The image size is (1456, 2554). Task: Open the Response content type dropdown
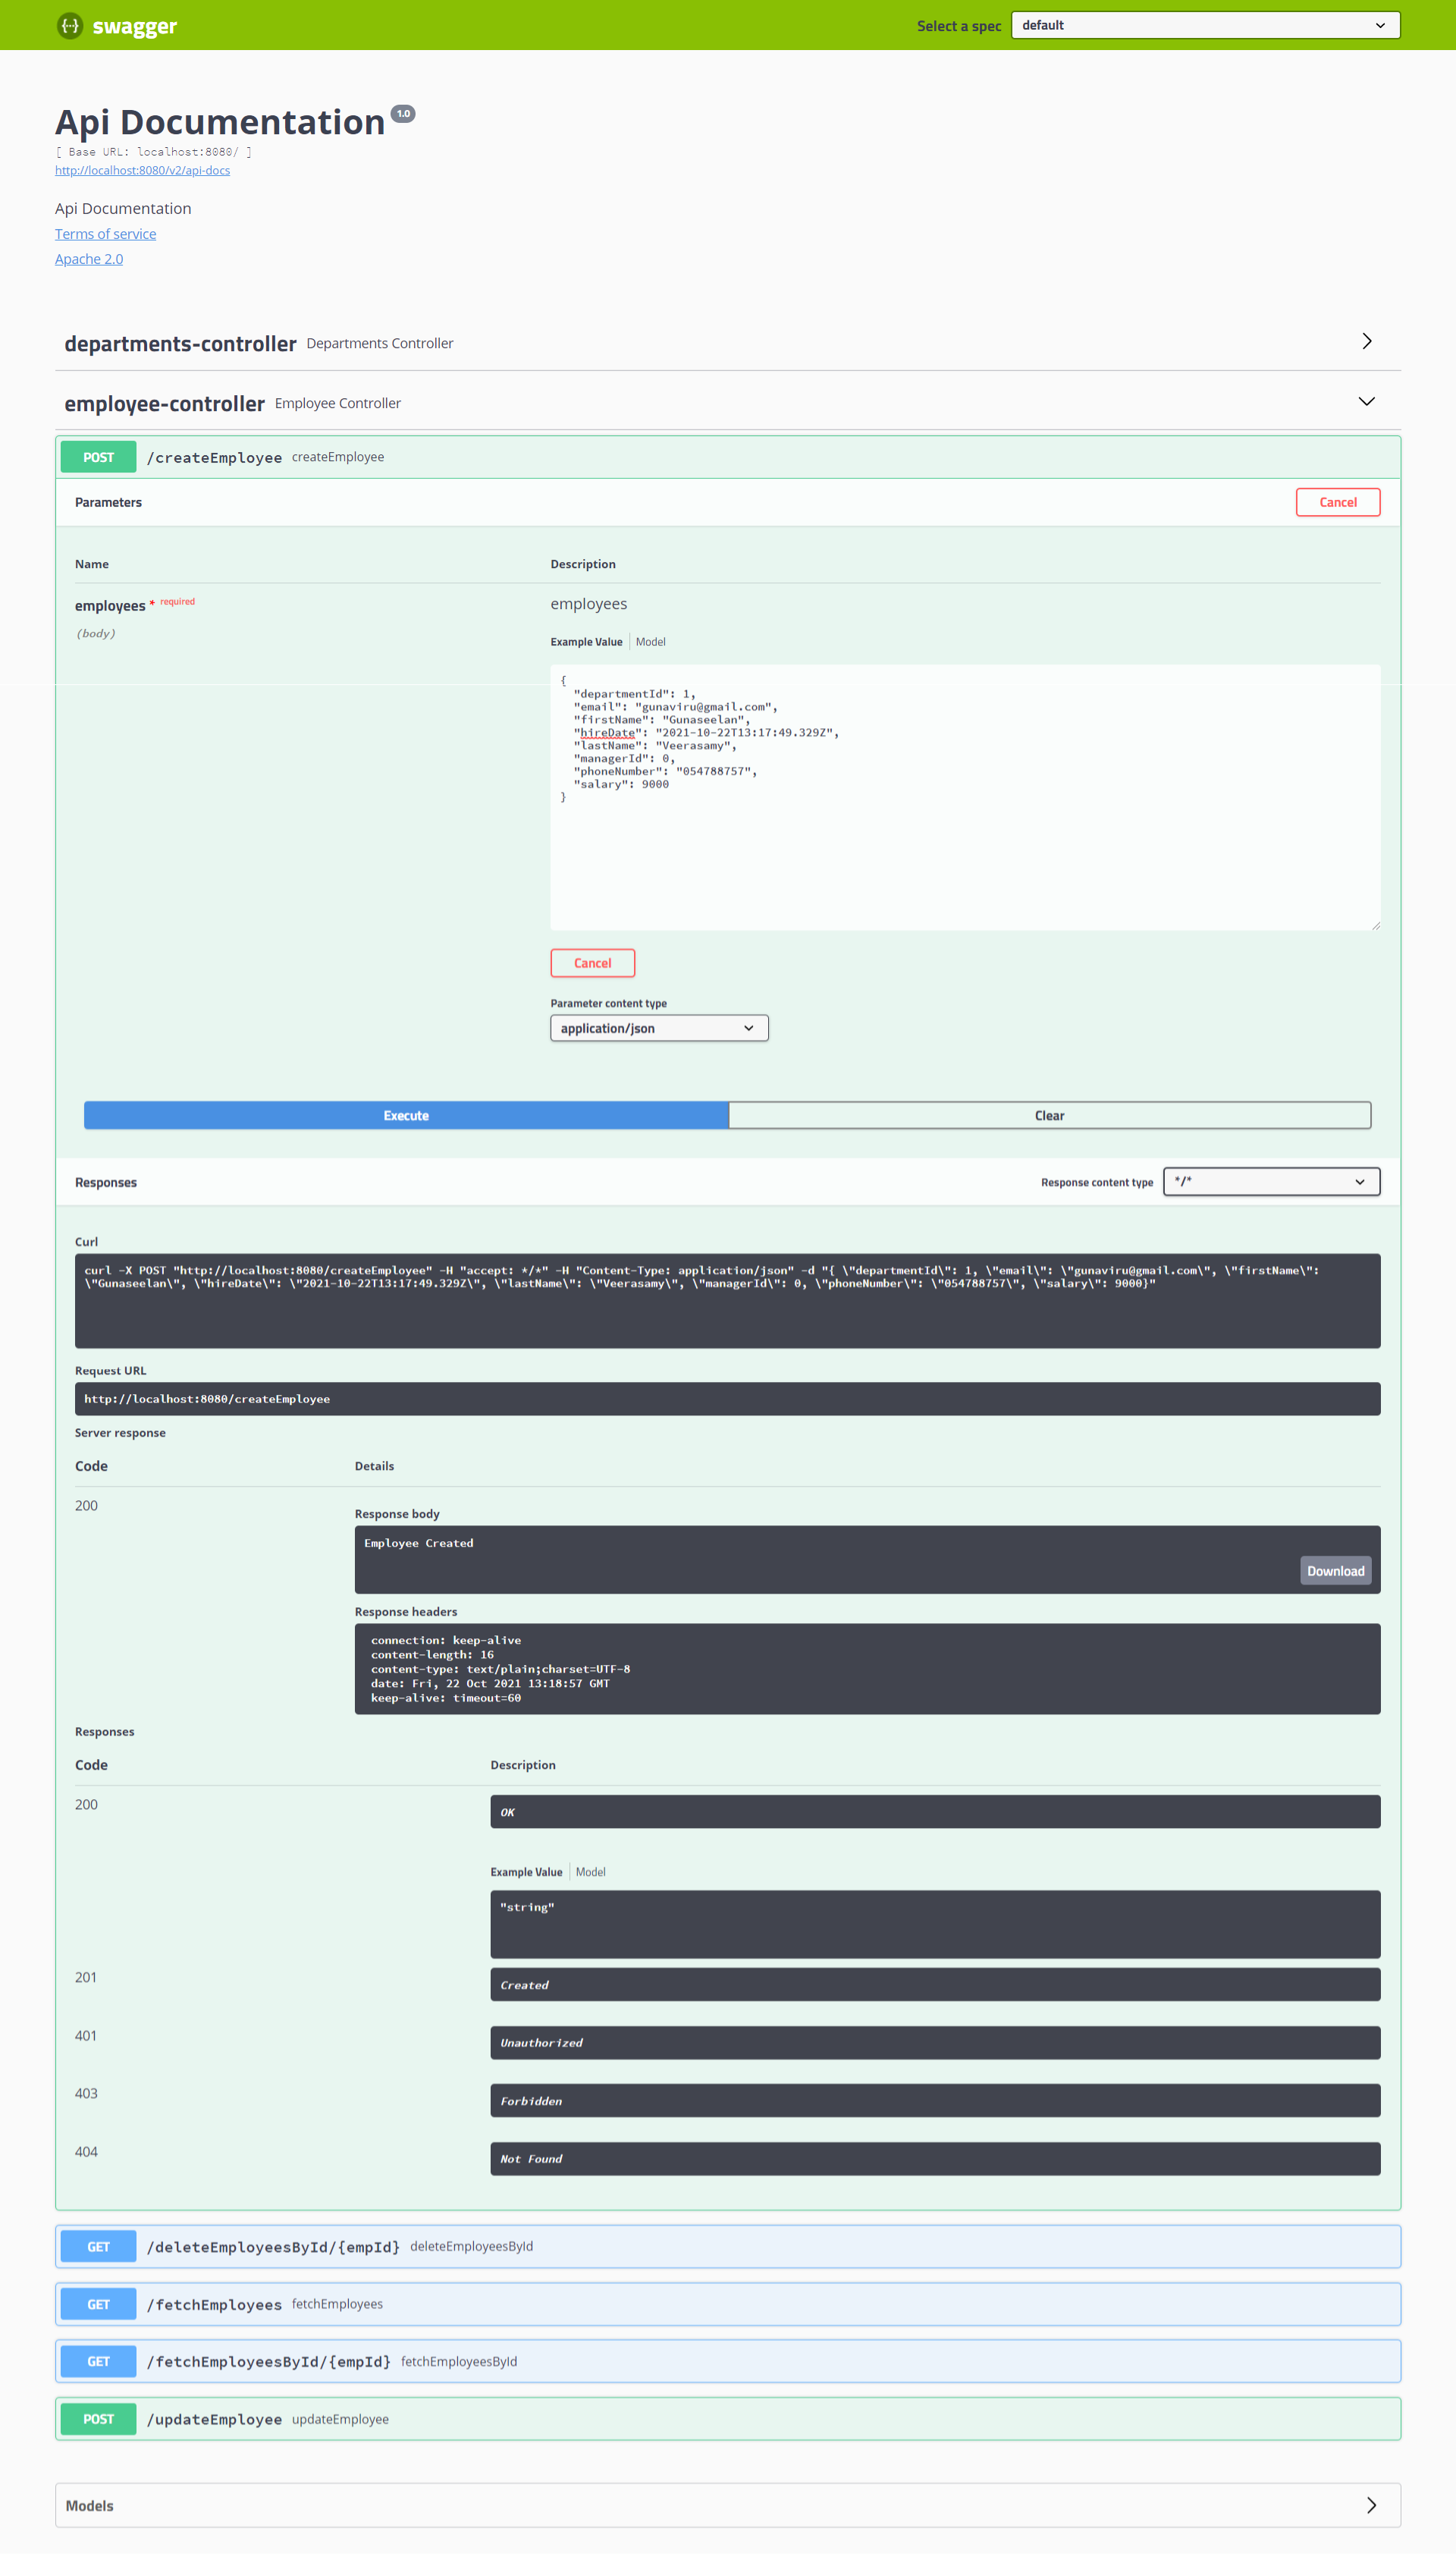point(1271,1181)
